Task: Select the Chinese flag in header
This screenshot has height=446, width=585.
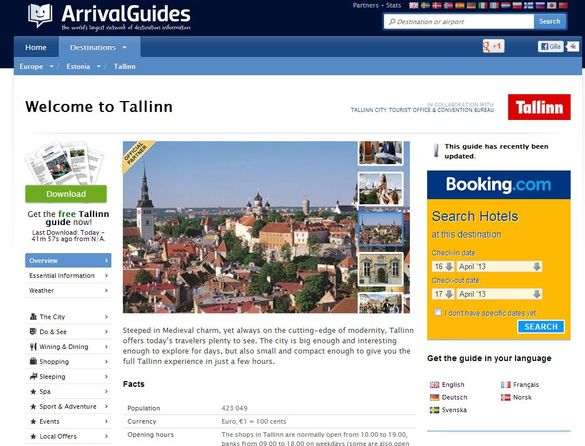Action: pyautogui.click(x=563, y=5)
